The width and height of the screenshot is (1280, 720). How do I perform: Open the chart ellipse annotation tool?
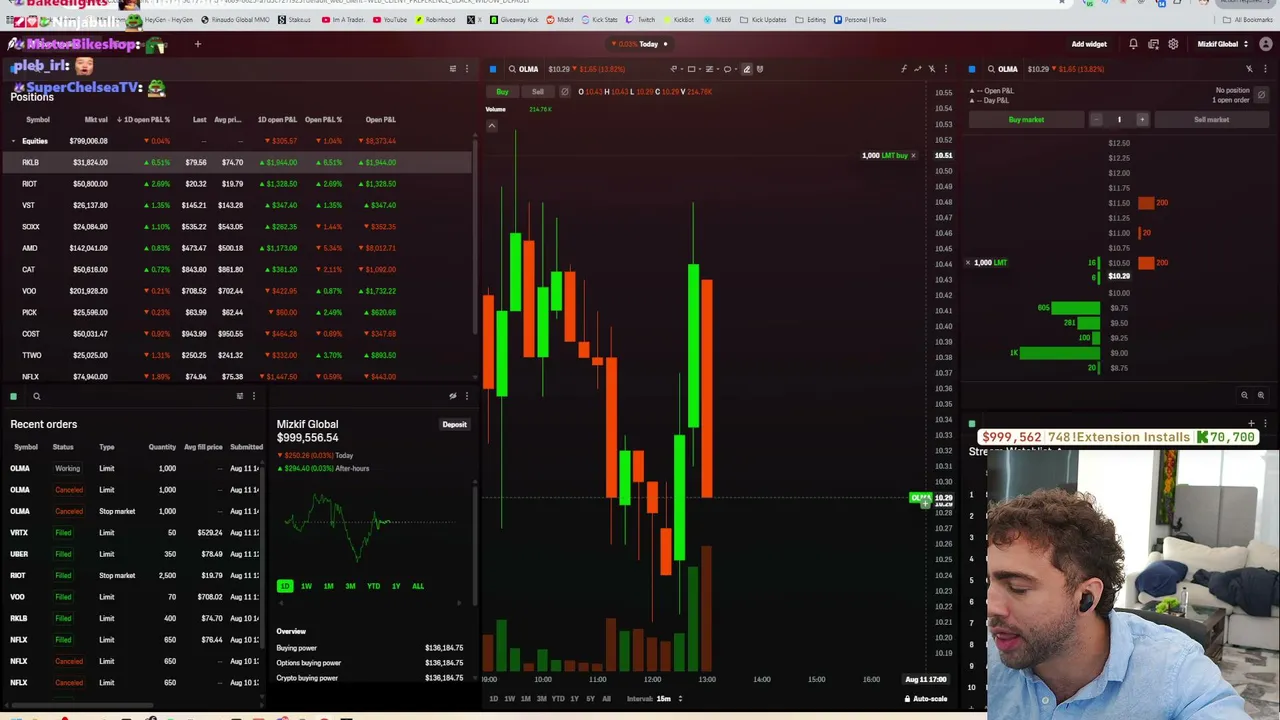[727, 69]
